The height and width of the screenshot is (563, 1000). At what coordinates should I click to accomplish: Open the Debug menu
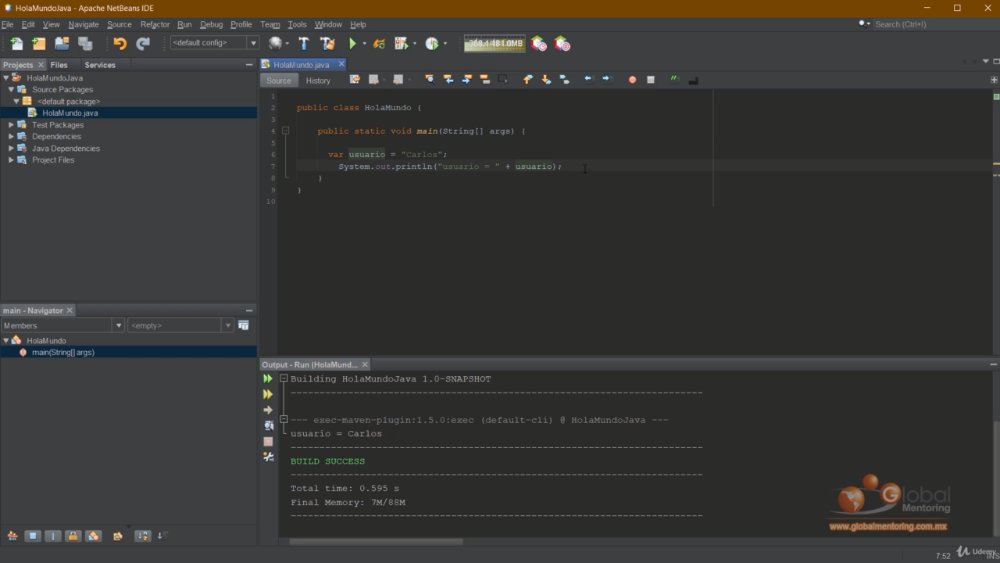tap(211, 24)
